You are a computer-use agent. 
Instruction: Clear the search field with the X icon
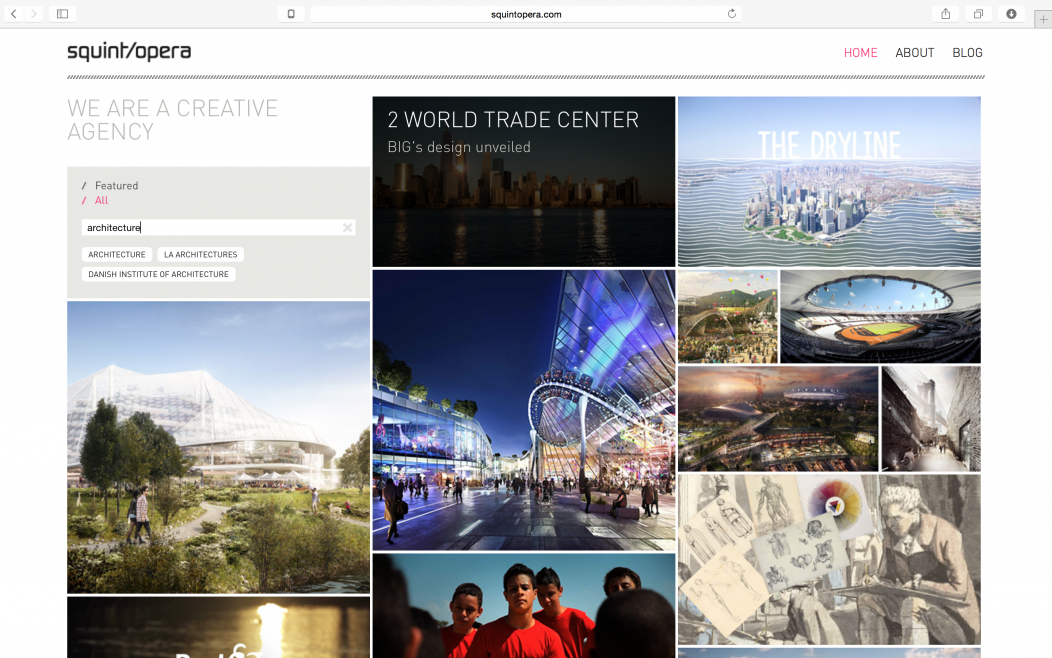pos(348,227)
